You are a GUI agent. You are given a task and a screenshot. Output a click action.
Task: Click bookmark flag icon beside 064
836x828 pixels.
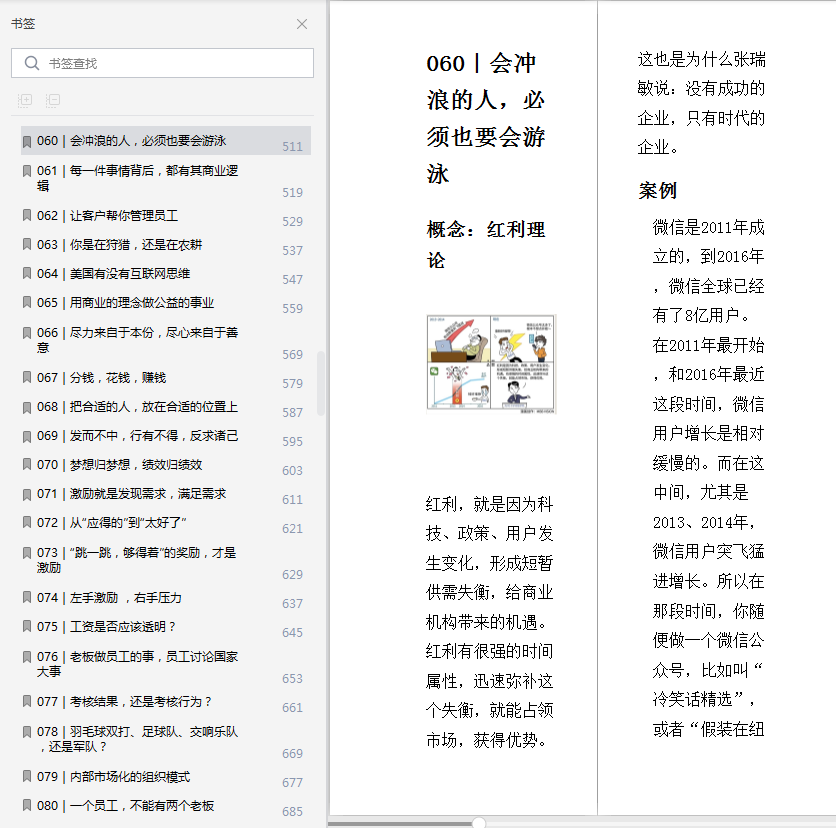(27, 274)
